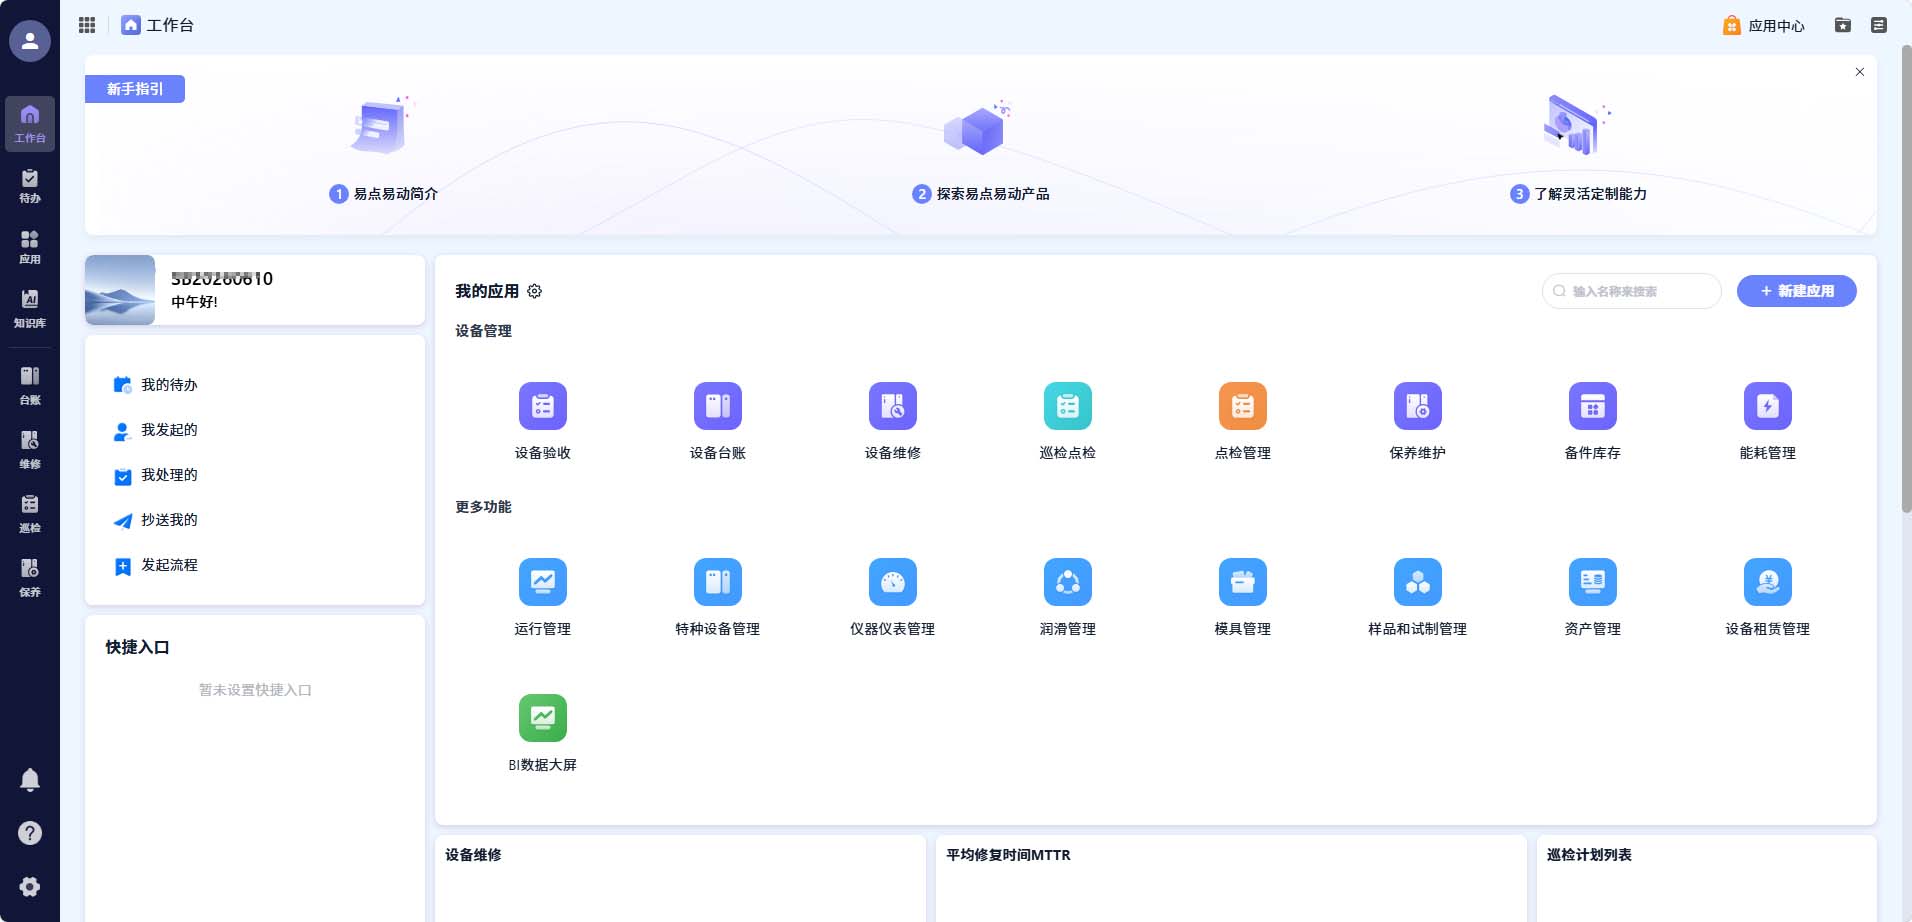Viewport: 1912px width, 922px height.
Task: Click the page vertical scrollbar
Action: tap(1906, 280)
